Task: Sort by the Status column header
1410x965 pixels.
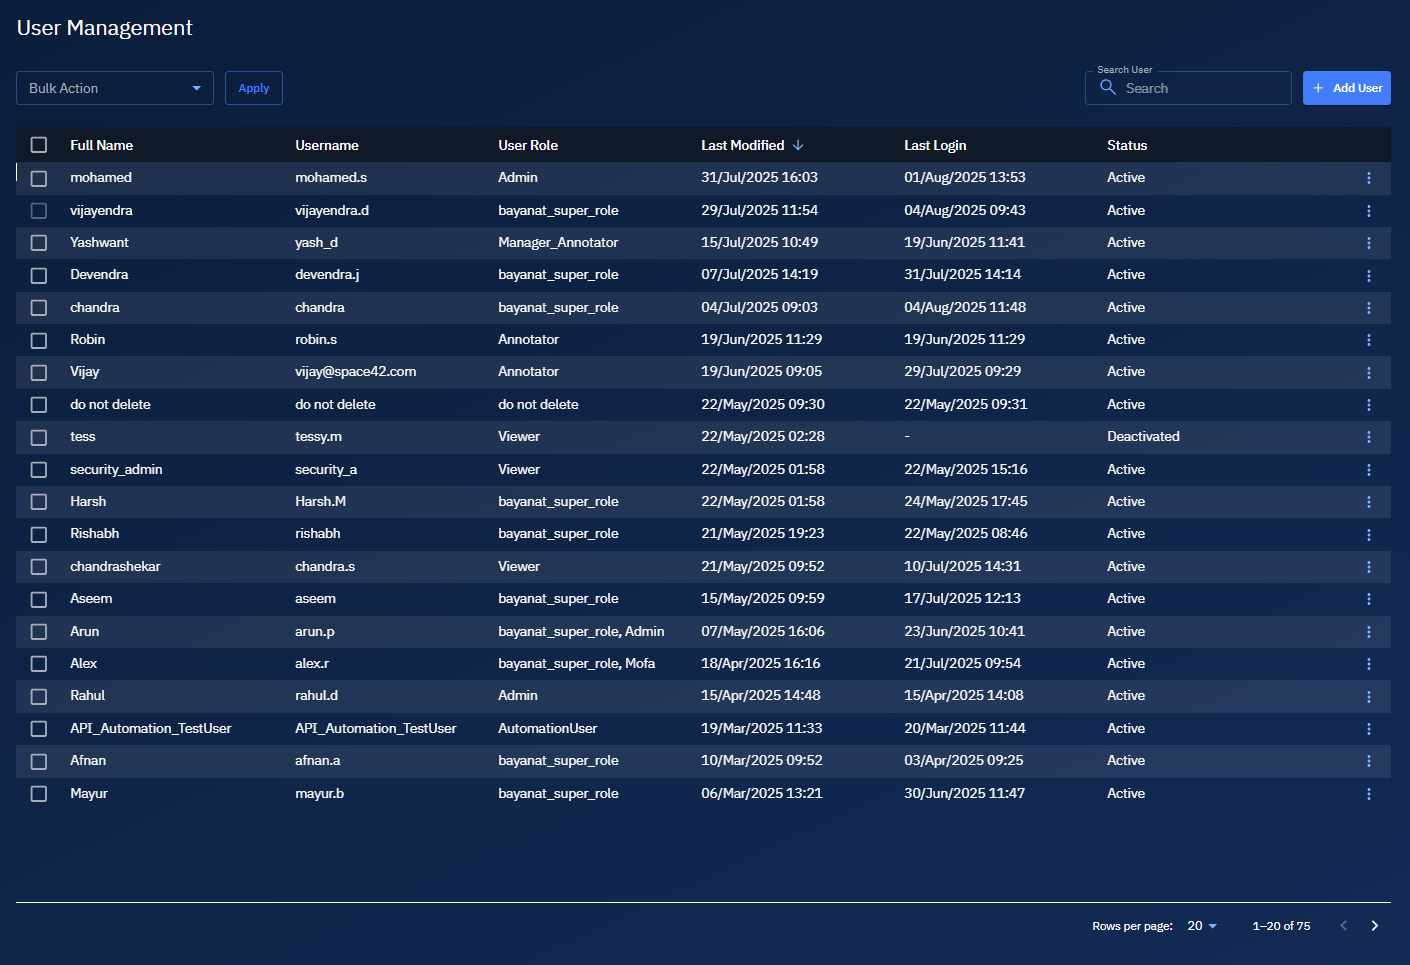Action: point(1126,145)
